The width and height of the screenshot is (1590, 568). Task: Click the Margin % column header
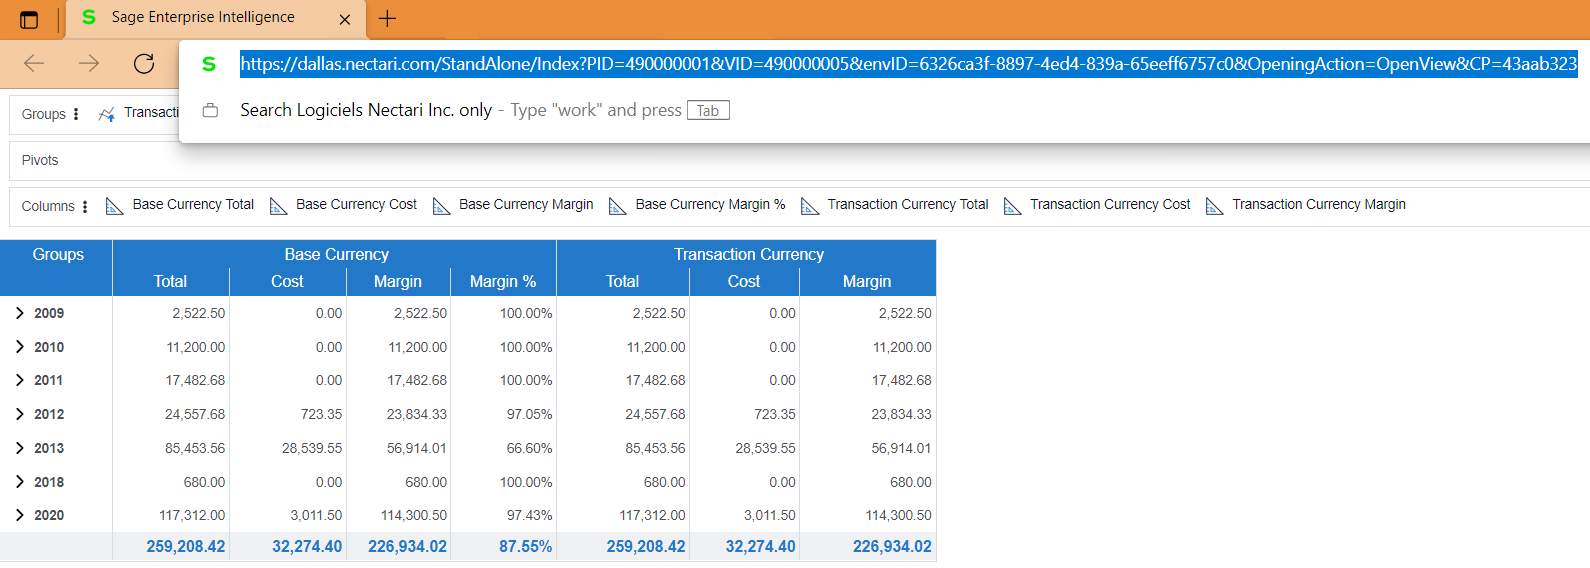click(502, 281)
